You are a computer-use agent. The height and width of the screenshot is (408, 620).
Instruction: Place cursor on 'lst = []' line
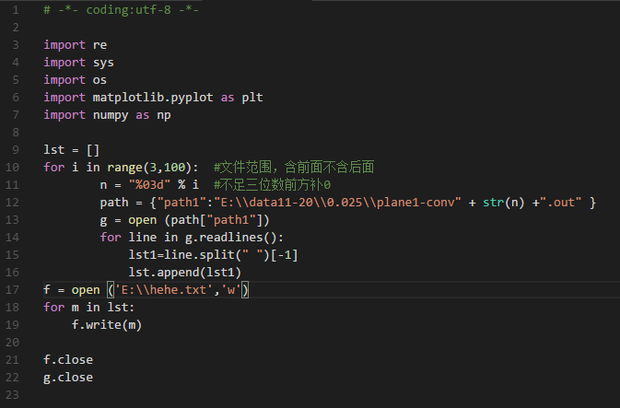71,149
